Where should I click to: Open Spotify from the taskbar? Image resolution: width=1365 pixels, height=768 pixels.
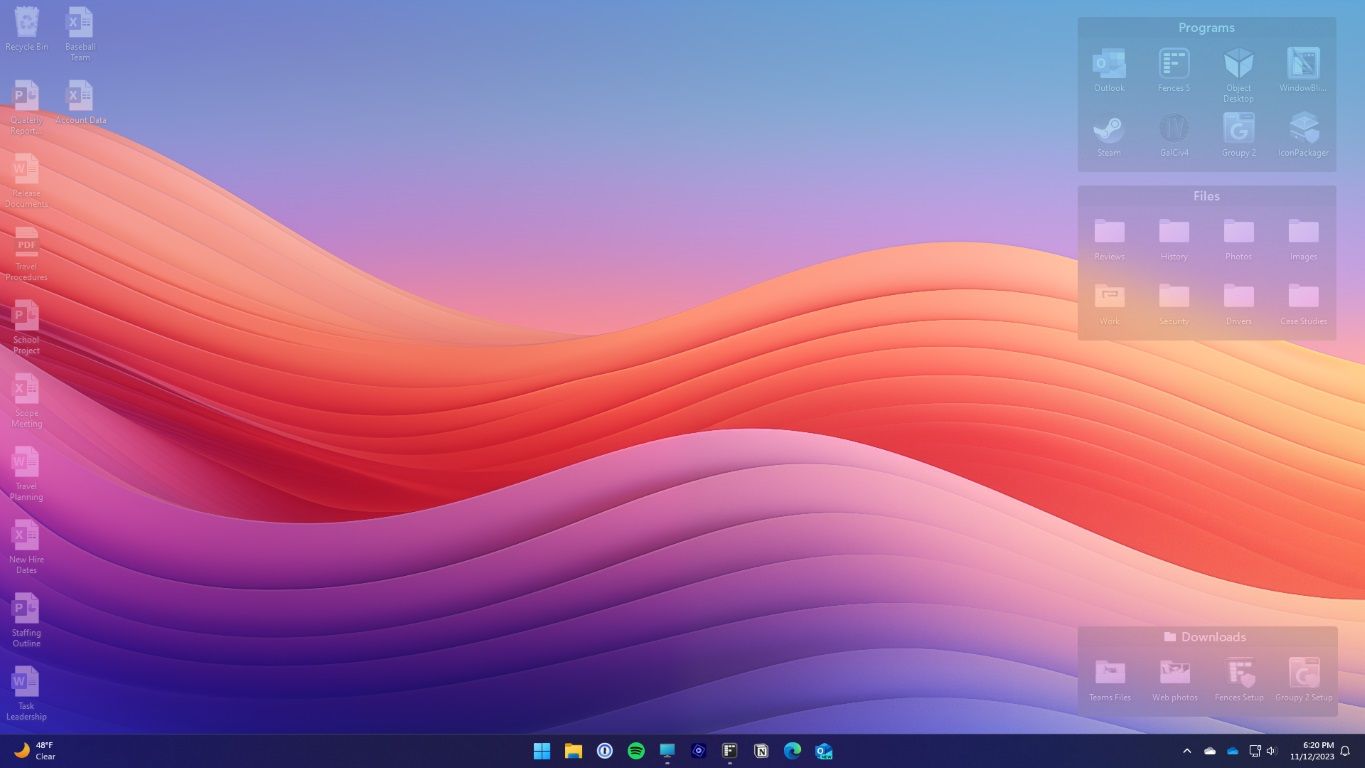[635, 750]
